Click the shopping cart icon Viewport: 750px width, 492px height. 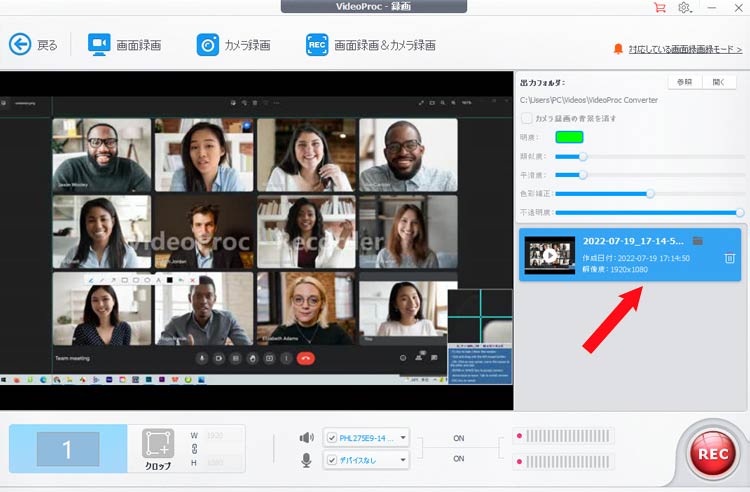659,7
